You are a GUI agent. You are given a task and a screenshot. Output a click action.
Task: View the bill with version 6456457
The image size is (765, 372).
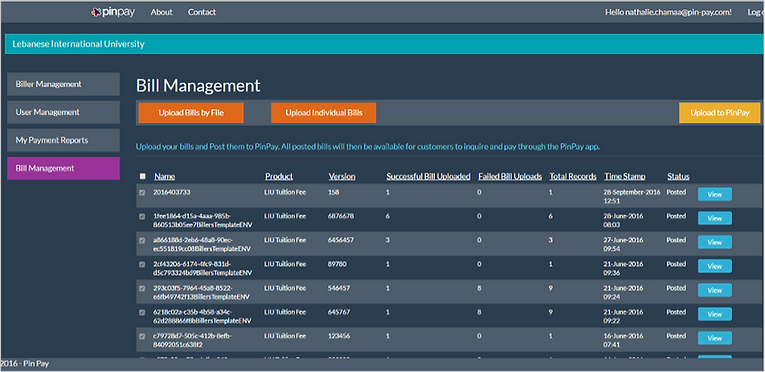click(715, 242)
